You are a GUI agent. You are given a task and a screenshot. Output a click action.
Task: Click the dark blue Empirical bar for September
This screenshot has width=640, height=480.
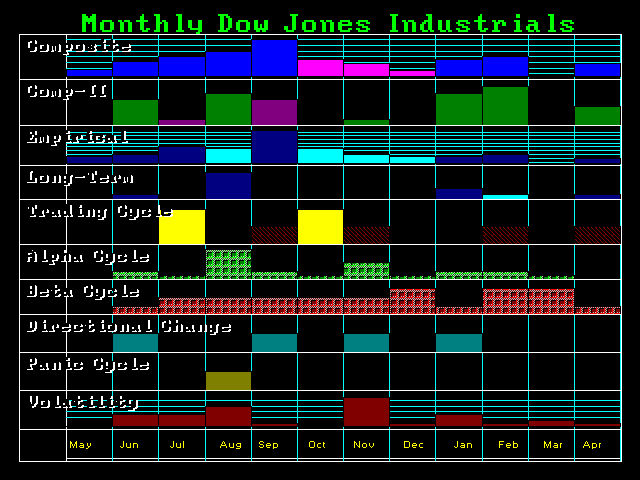click(274, 147)
